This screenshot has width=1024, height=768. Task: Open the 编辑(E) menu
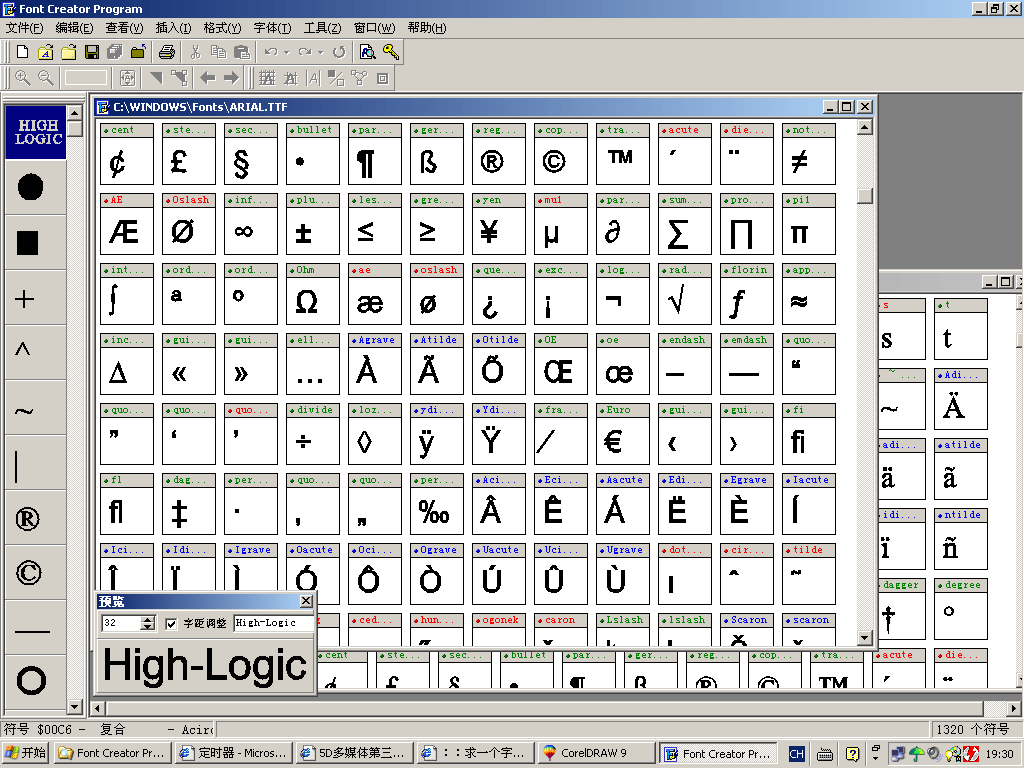pos(74,27)
